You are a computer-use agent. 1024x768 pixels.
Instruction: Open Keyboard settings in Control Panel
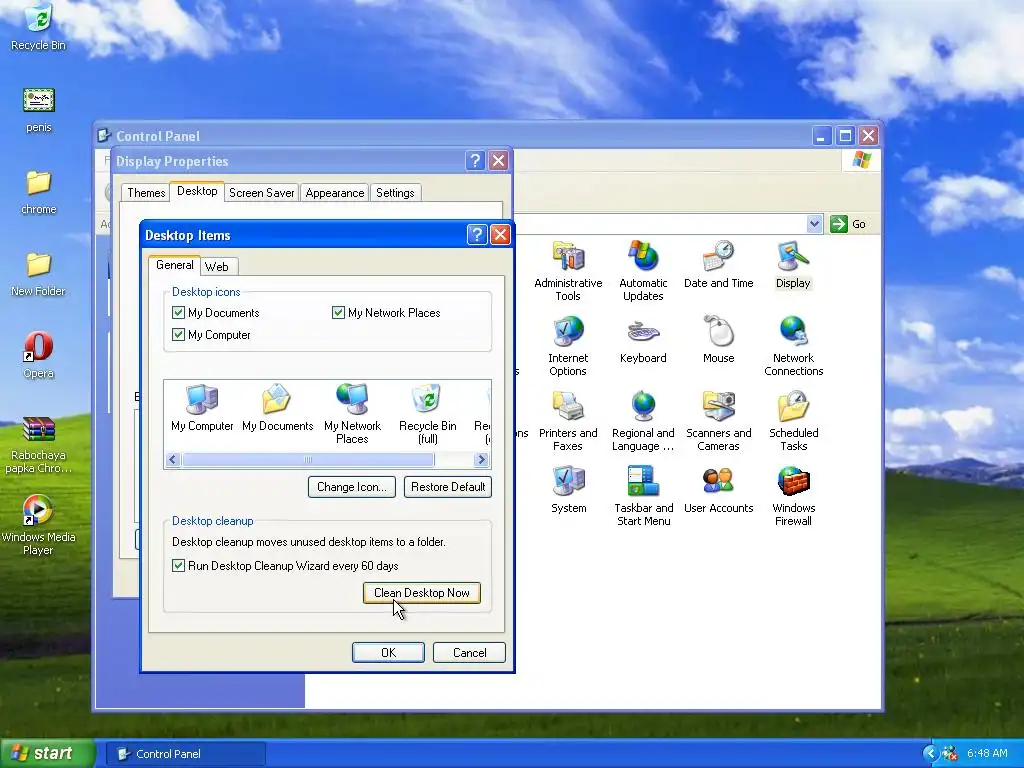[643, 340]
